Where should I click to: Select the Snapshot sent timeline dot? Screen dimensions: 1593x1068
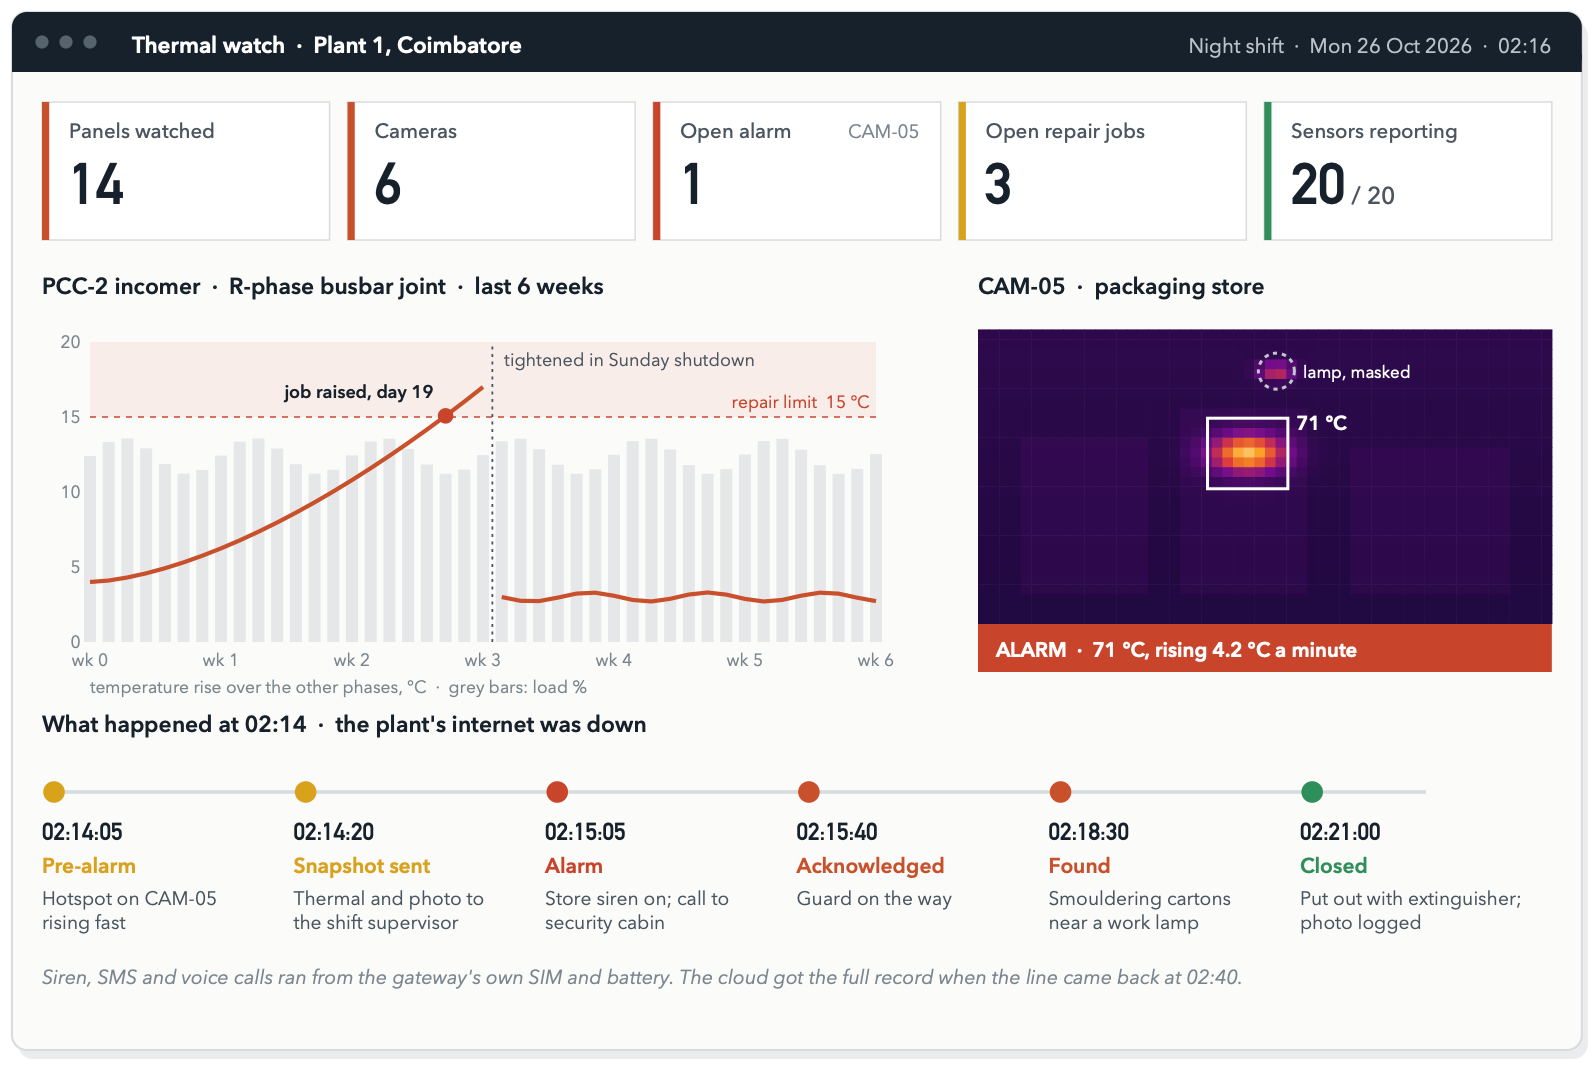tap(306, 792)
